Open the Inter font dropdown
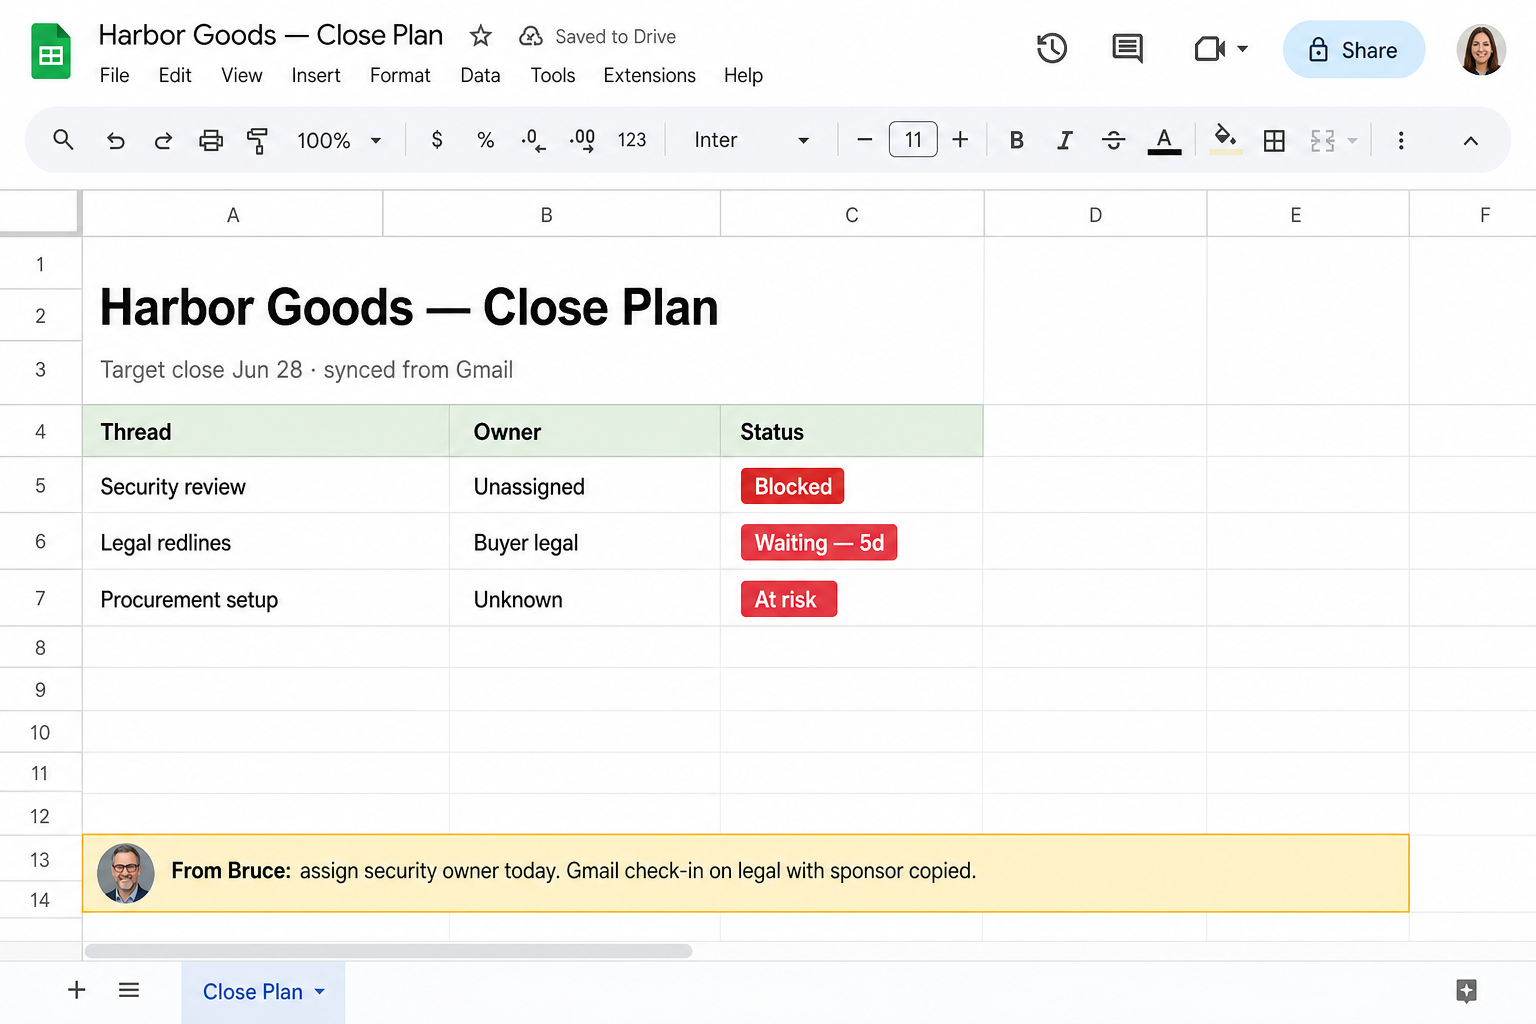 click(752, 140)
